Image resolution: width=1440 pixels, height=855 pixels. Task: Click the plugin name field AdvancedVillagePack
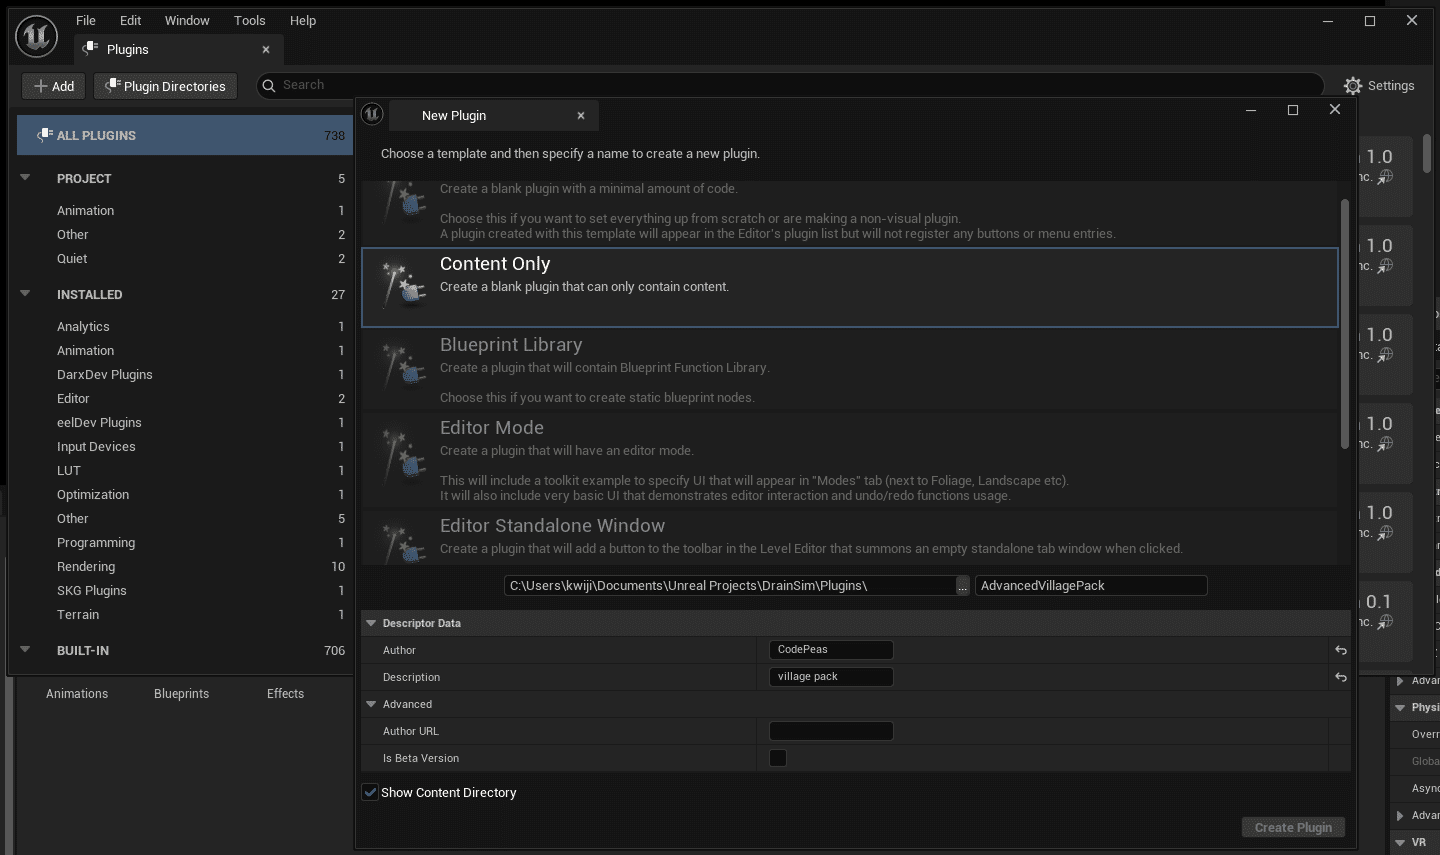pyautogui.click(x=1091, y=586)
